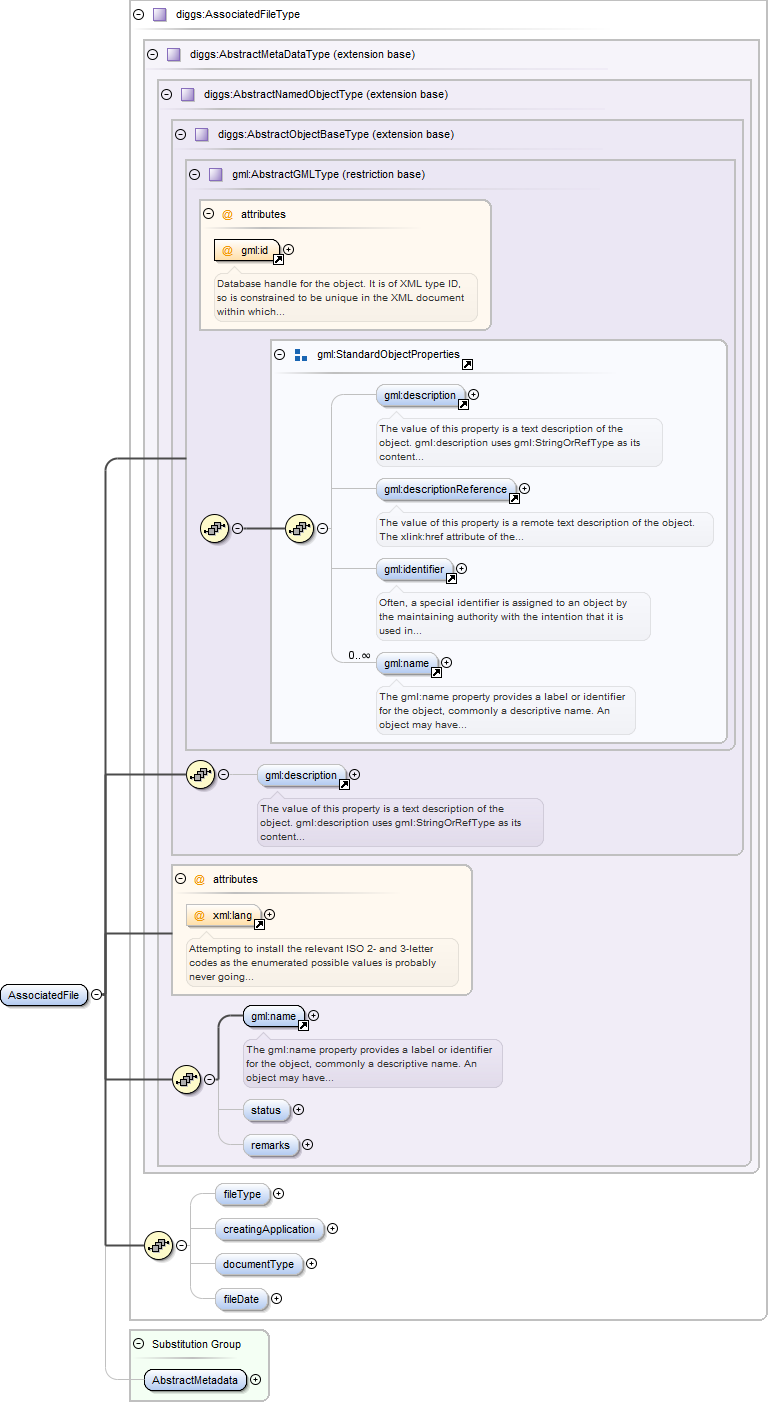Viewport: 769px width, 1403px height.
Task: Expand the gml:descriptionReference element
Action: tap(524, 489)
